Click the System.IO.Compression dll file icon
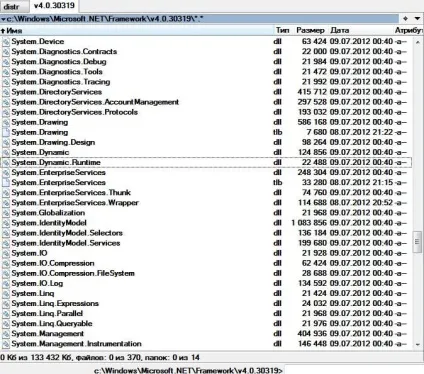Image resolution: width=424 pixels, height=374 pixels. (6, 263)
